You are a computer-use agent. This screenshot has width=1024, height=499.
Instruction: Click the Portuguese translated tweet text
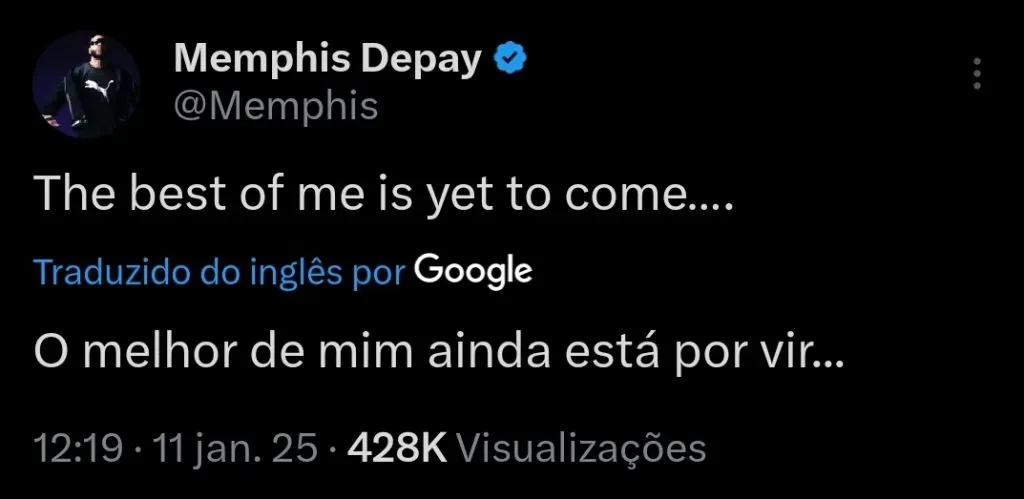[439, 351]
